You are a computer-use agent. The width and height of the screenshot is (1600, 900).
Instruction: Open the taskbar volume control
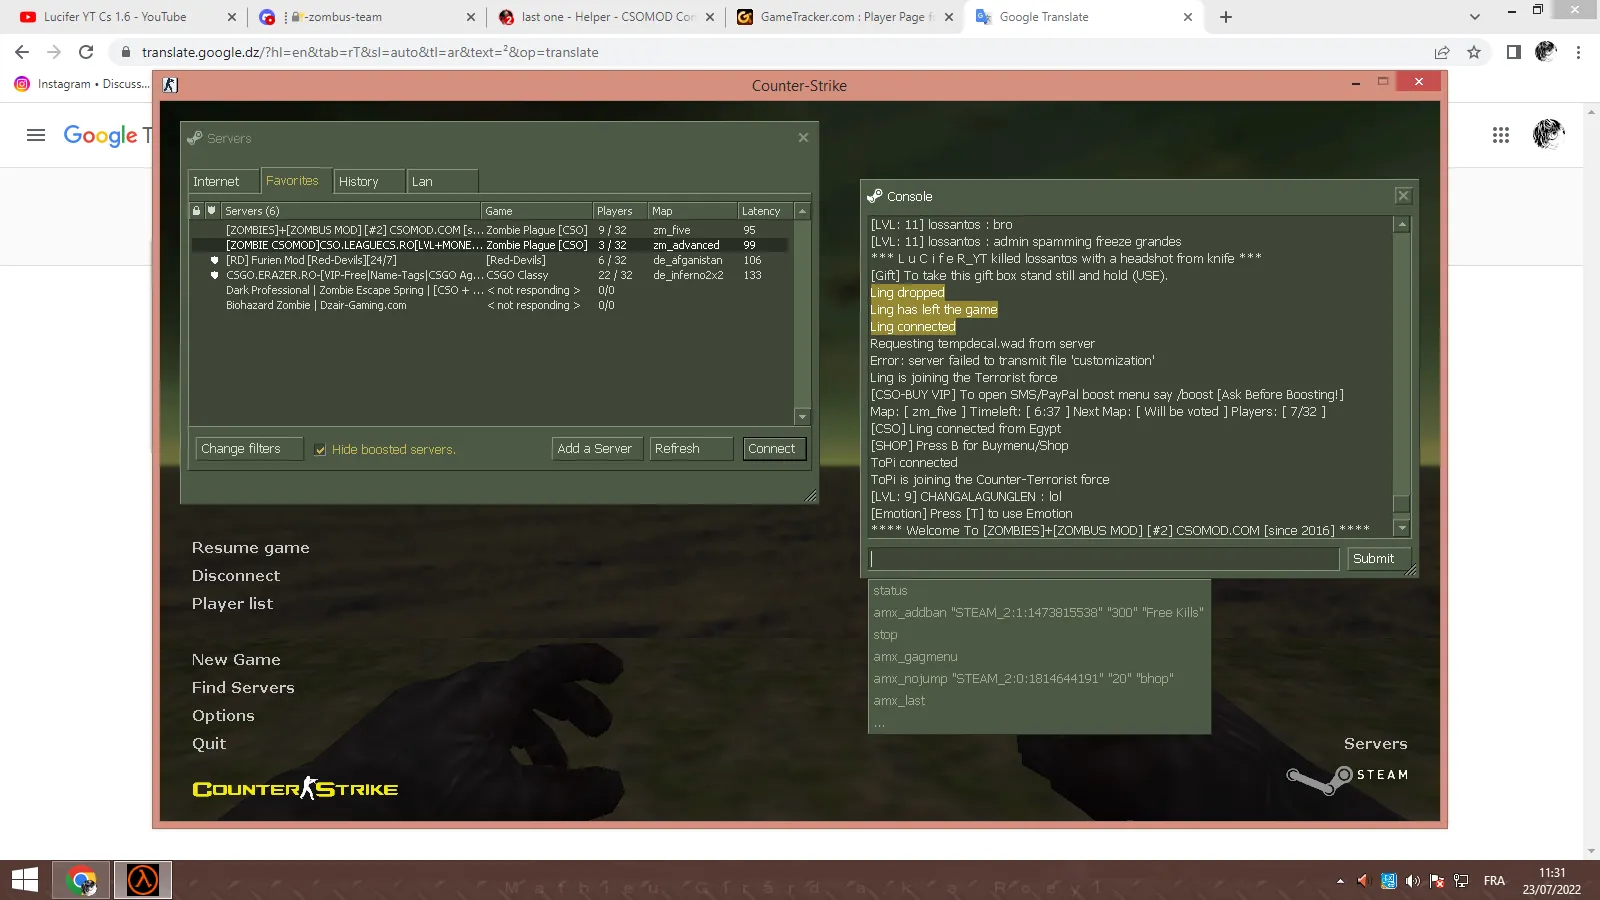[1412, 881]
